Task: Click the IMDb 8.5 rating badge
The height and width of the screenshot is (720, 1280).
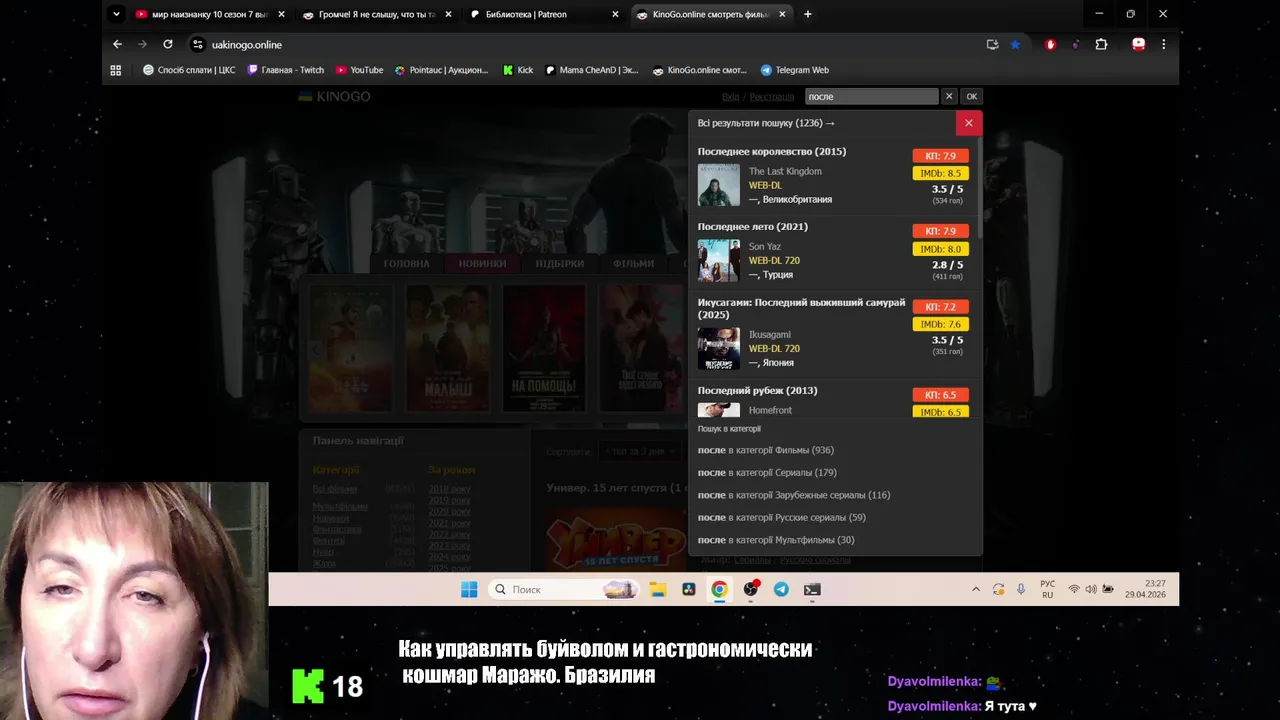Action: click(x=940, y=173)
